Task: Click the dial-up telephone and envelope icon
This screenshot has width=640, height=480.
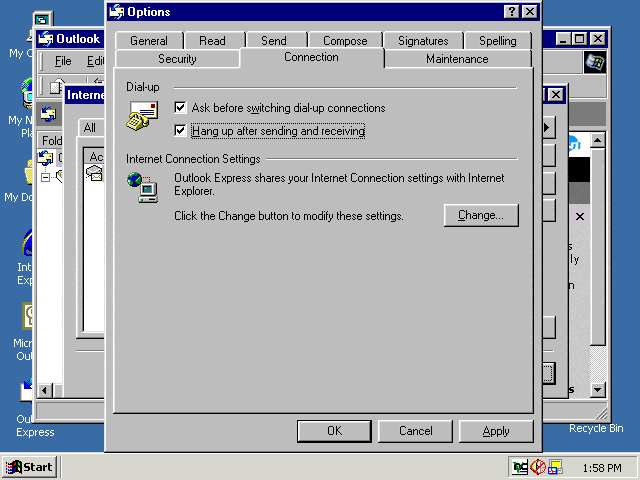Action: (142, 116)
